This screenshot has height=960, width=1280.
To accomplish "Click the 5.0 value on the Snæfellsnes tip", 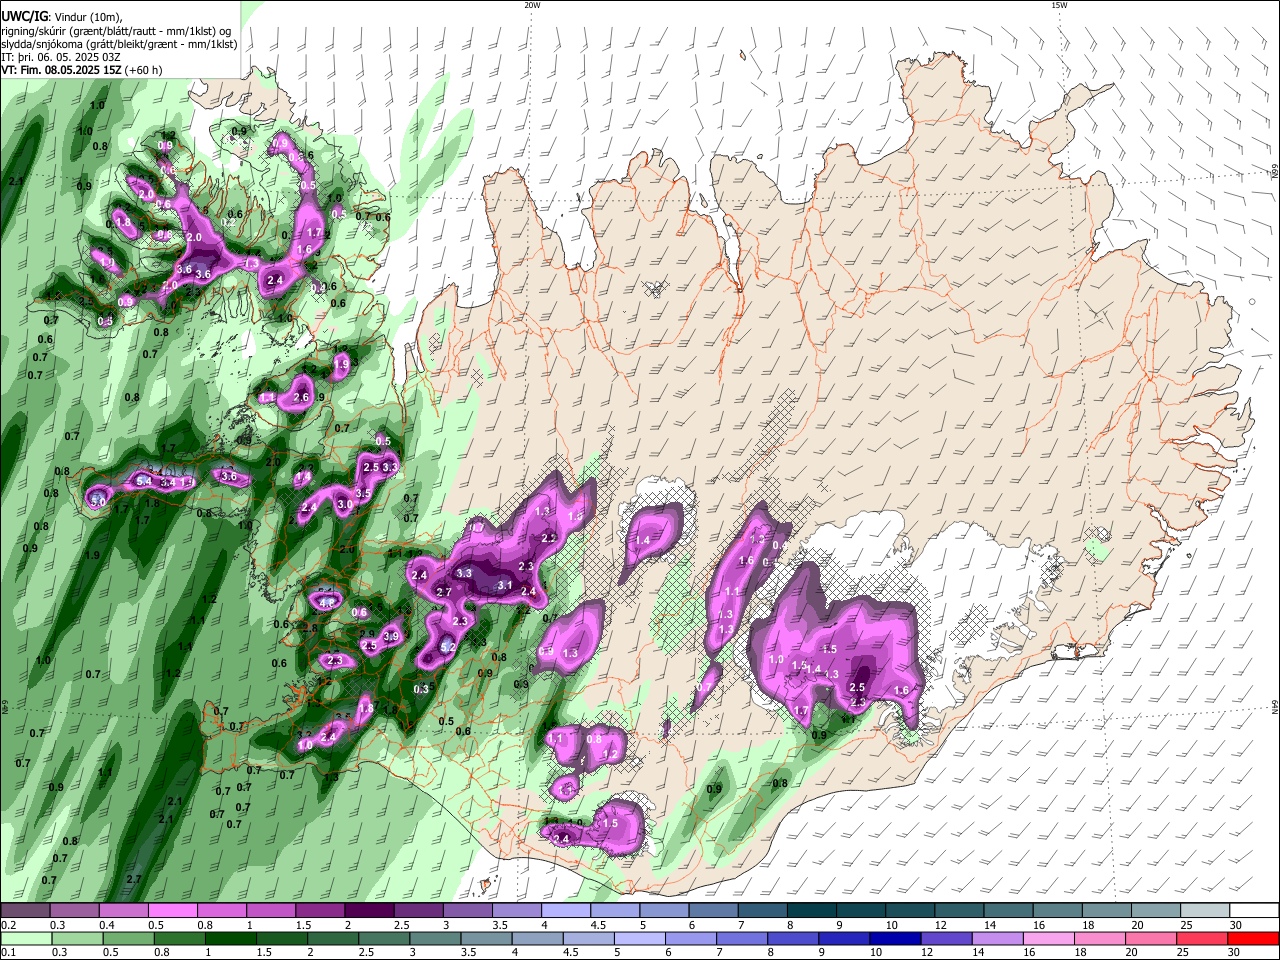I will 98,500.
